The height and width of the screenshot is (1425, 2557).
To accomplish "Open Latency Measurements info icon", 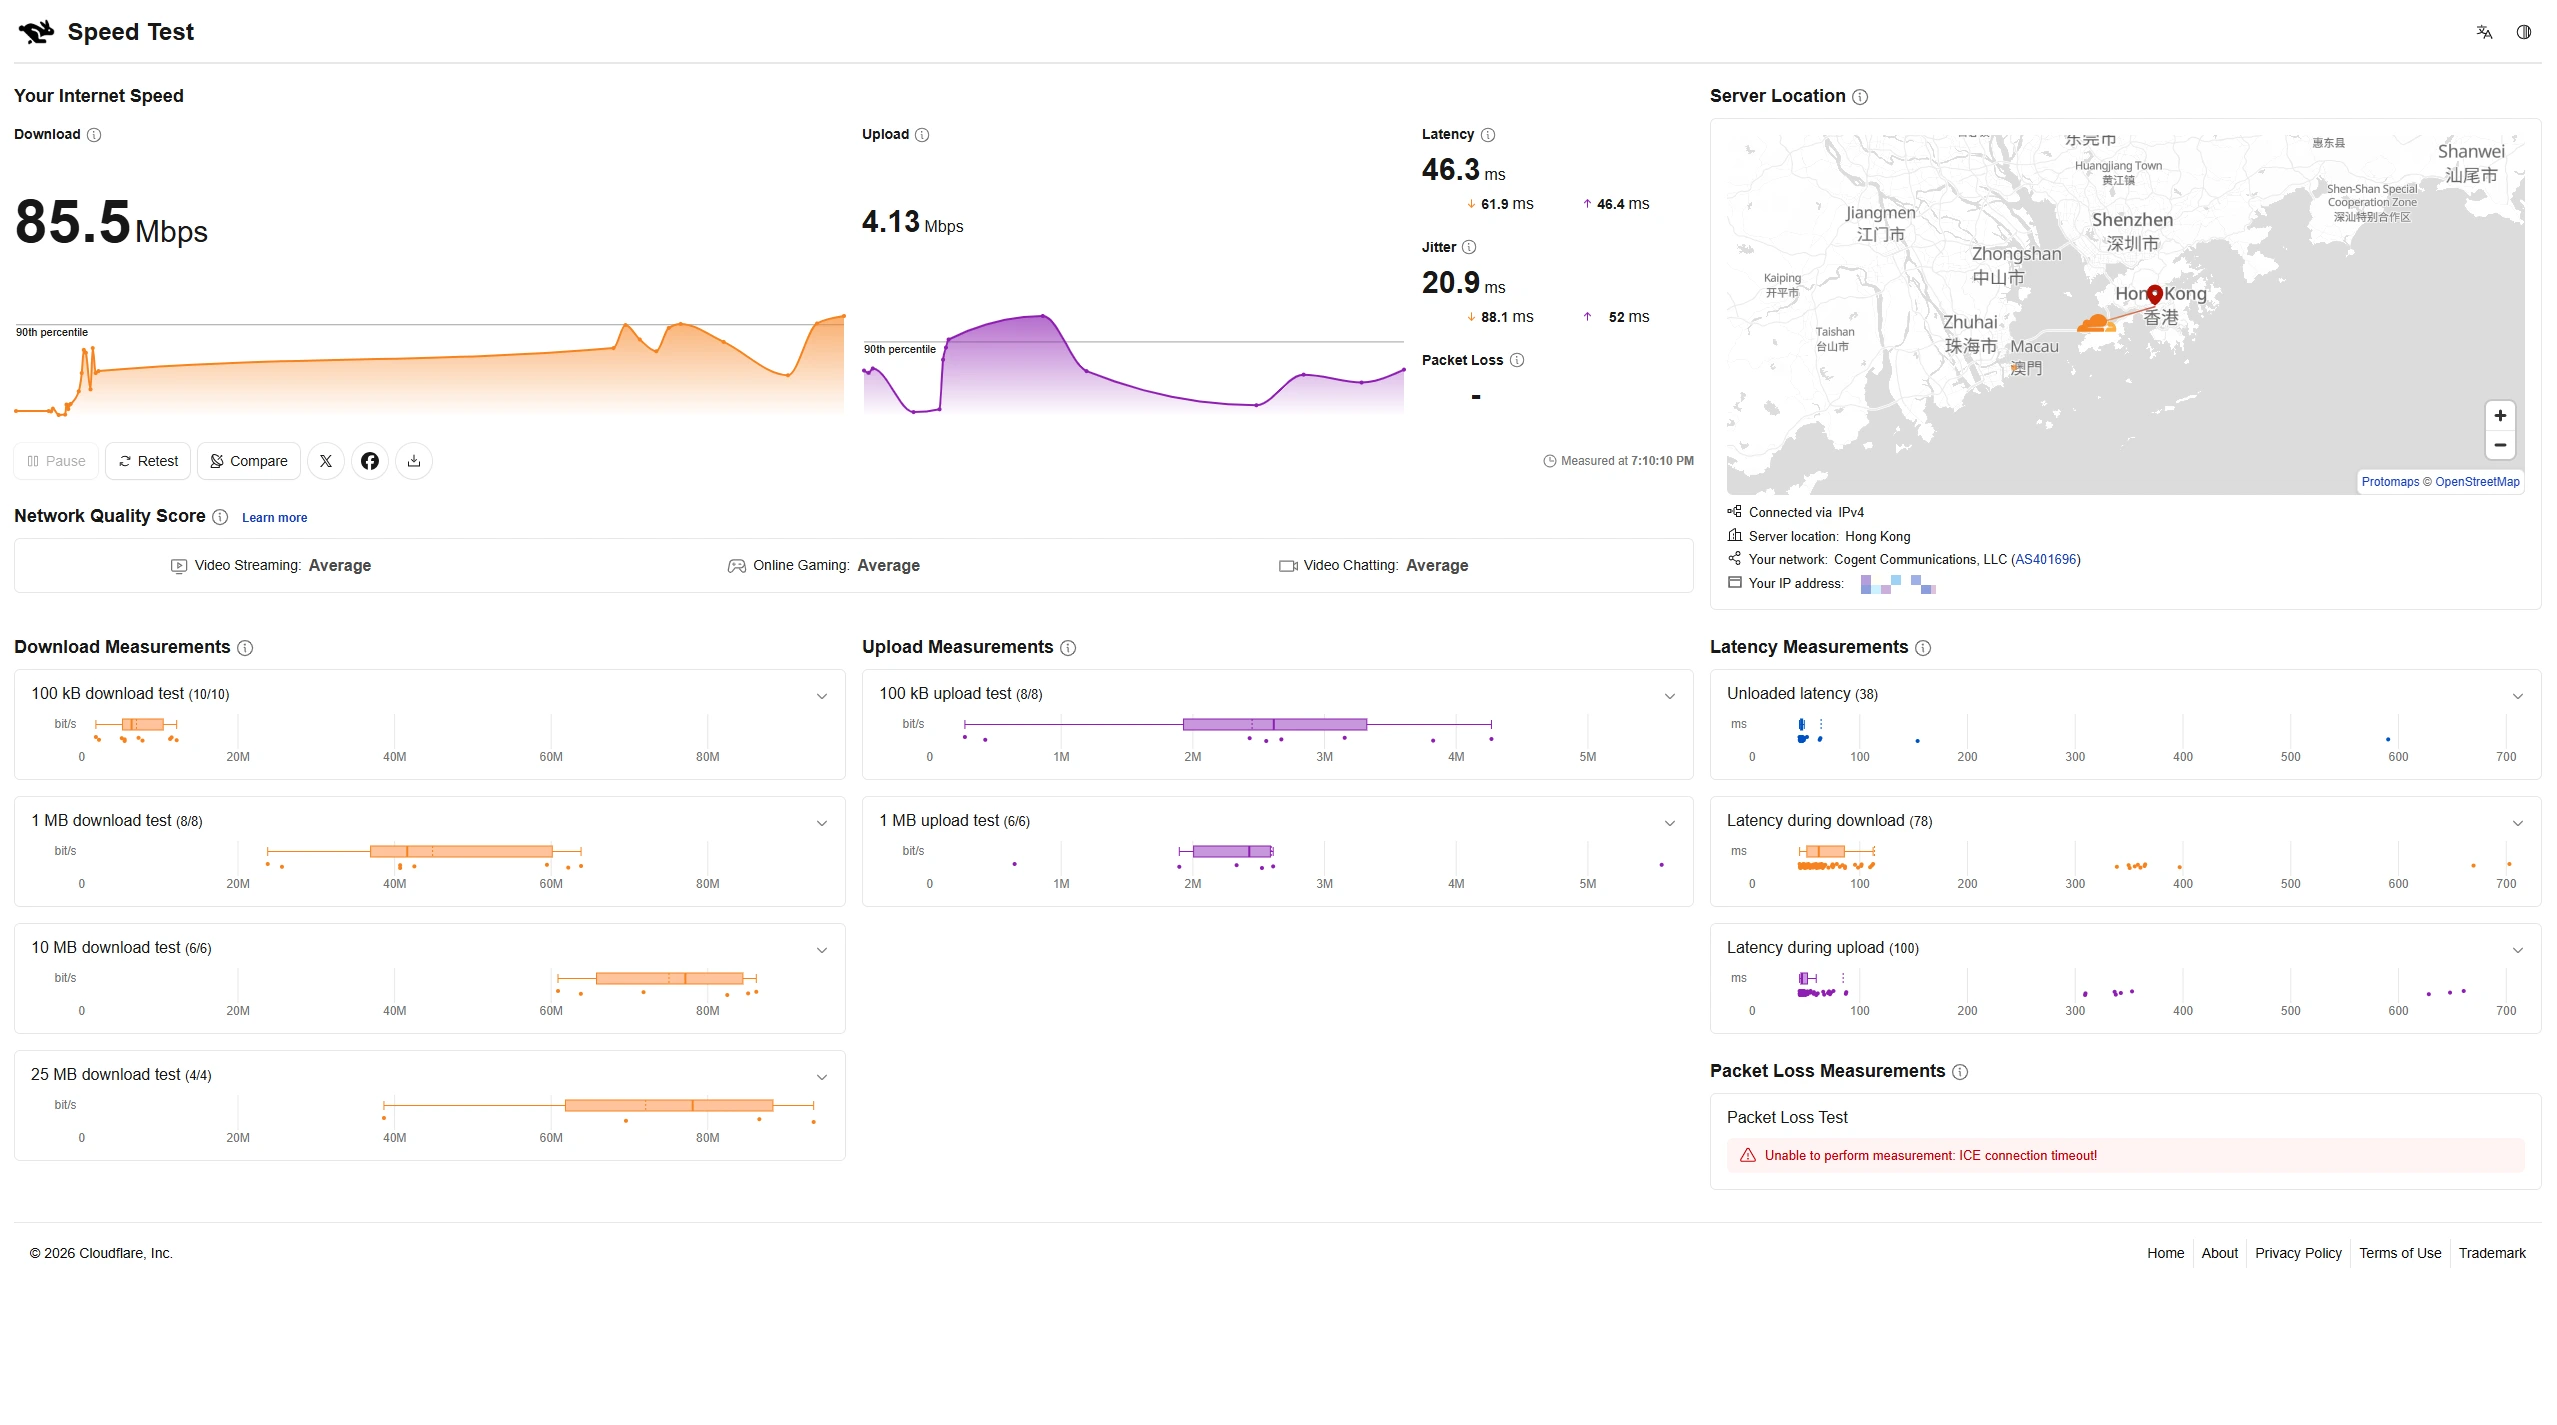I will 1923,648.
